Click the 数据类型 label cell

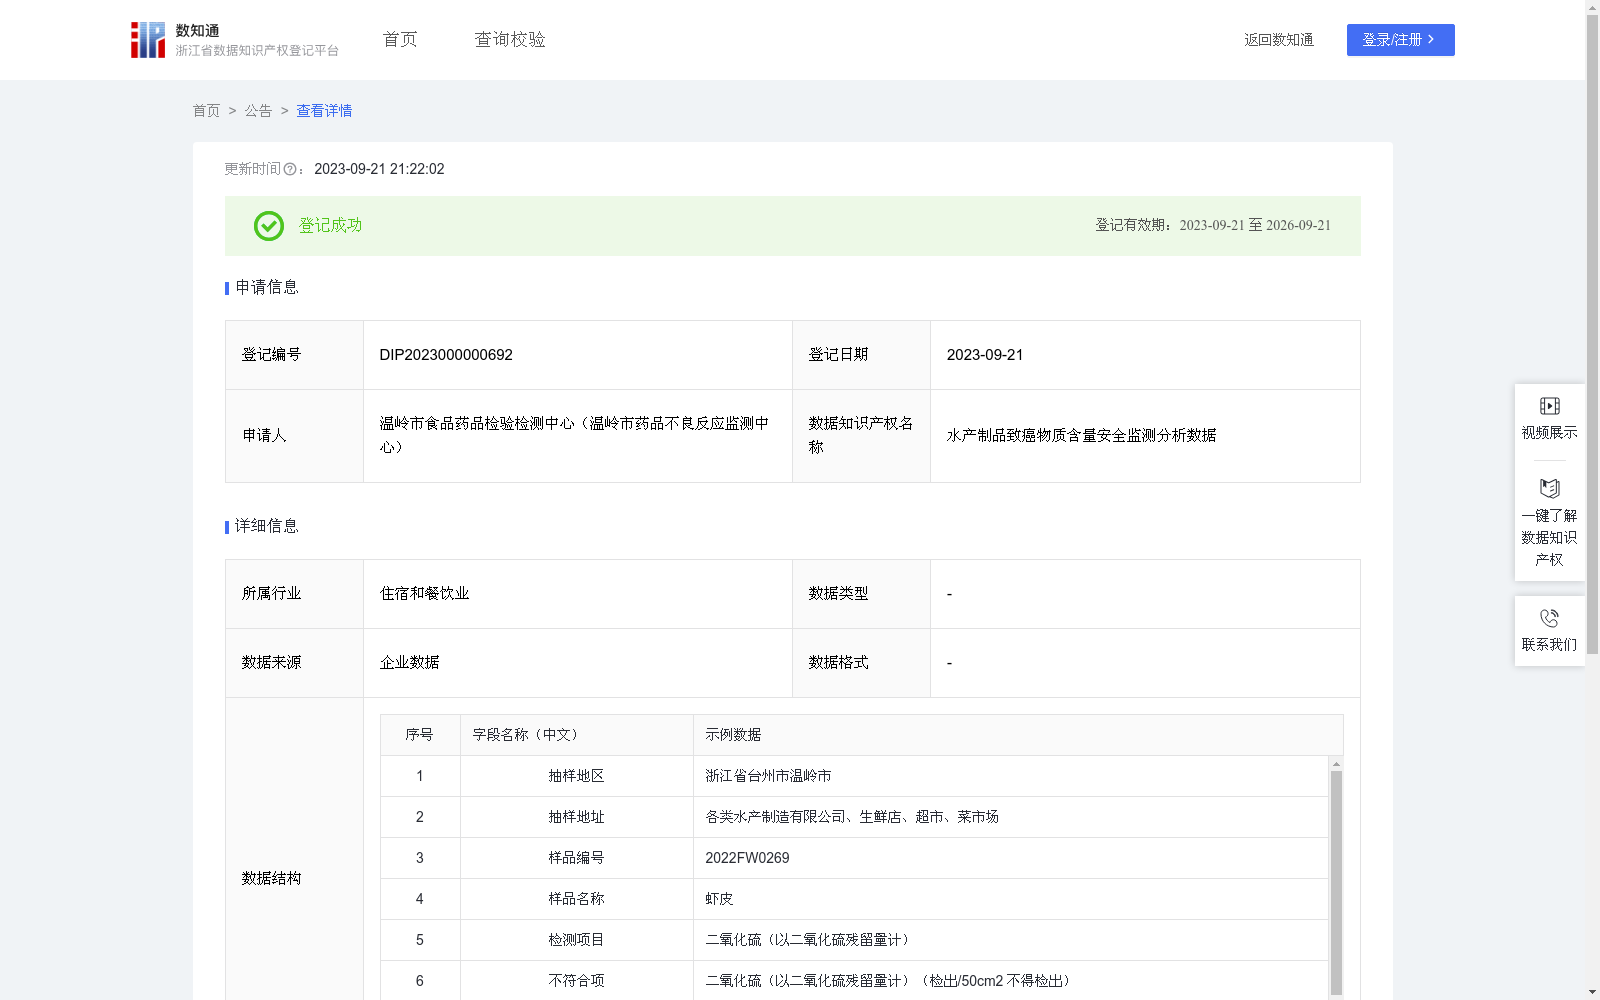861,594
